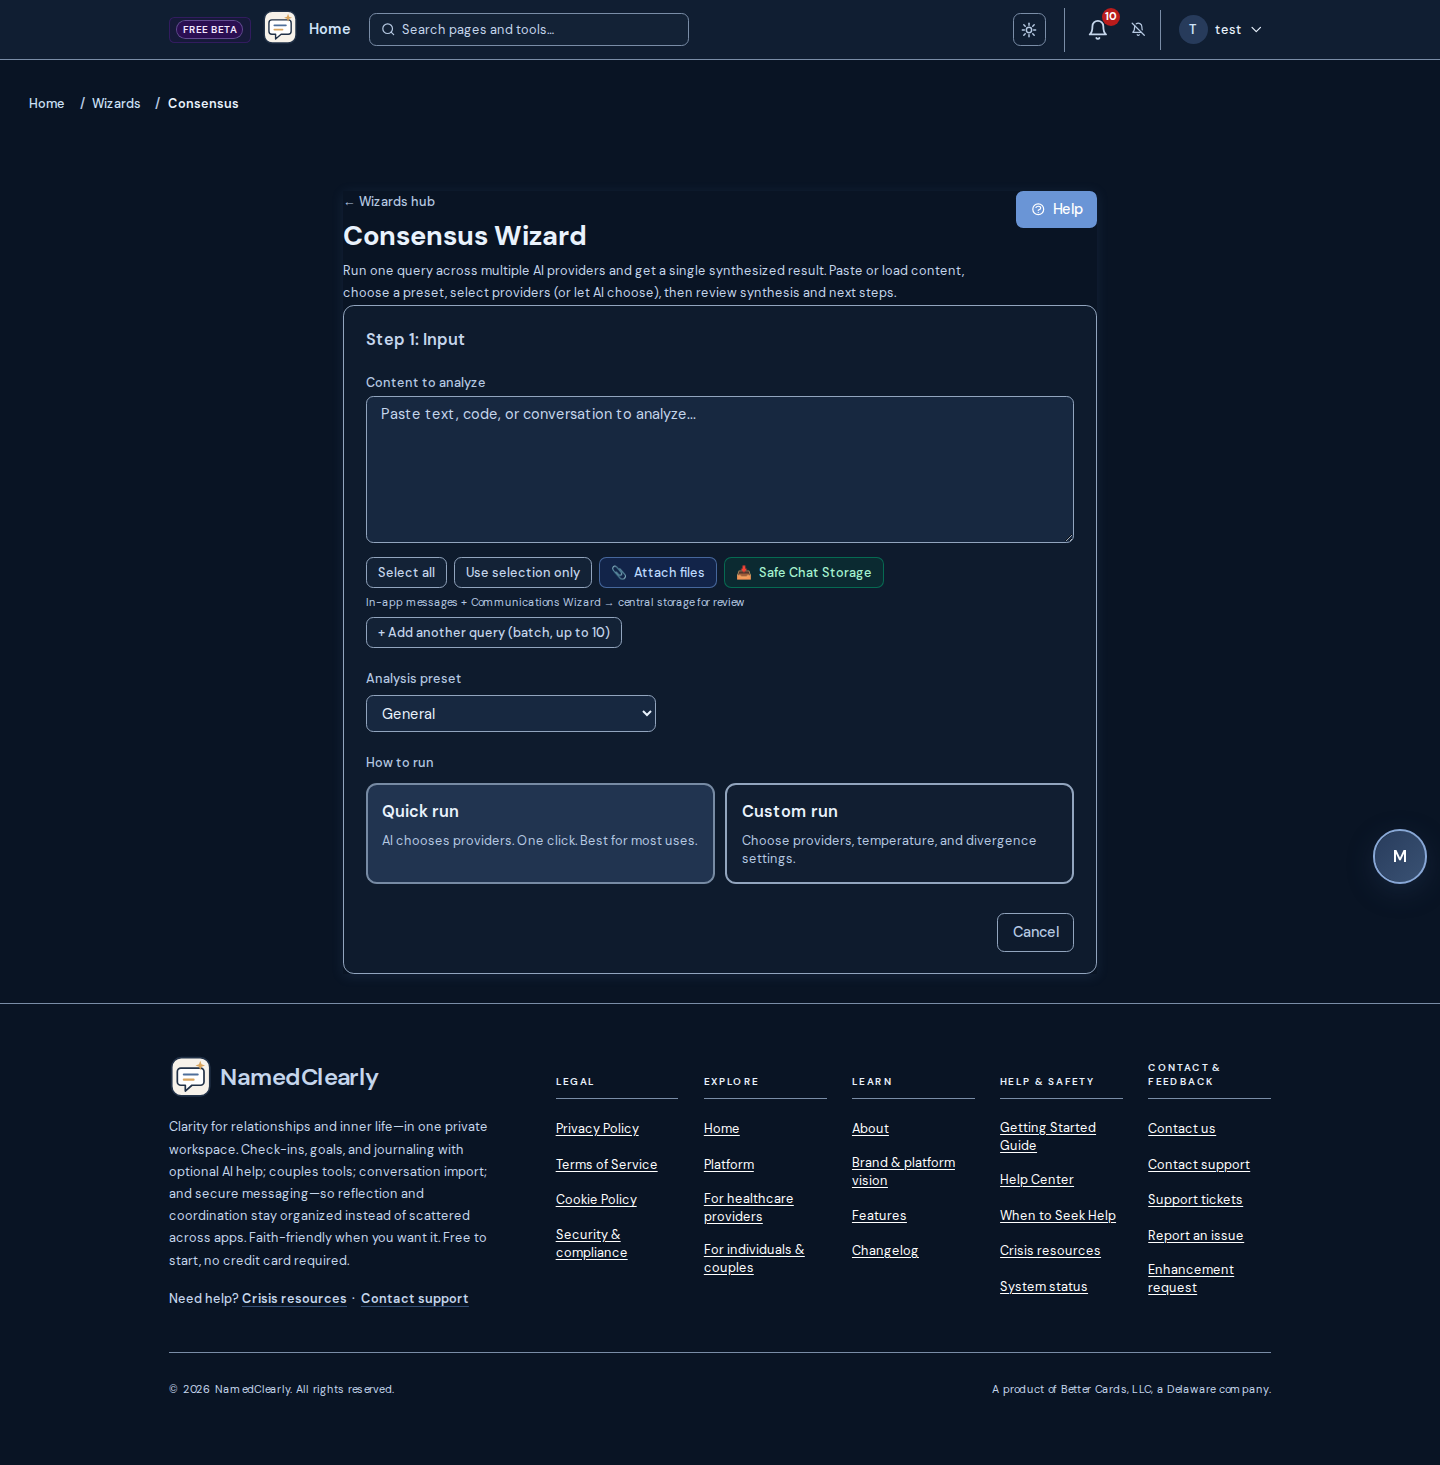This screenshot has height=1465, width=1440.
Task: Go back to Wizards hub
Action: point(390,201)
